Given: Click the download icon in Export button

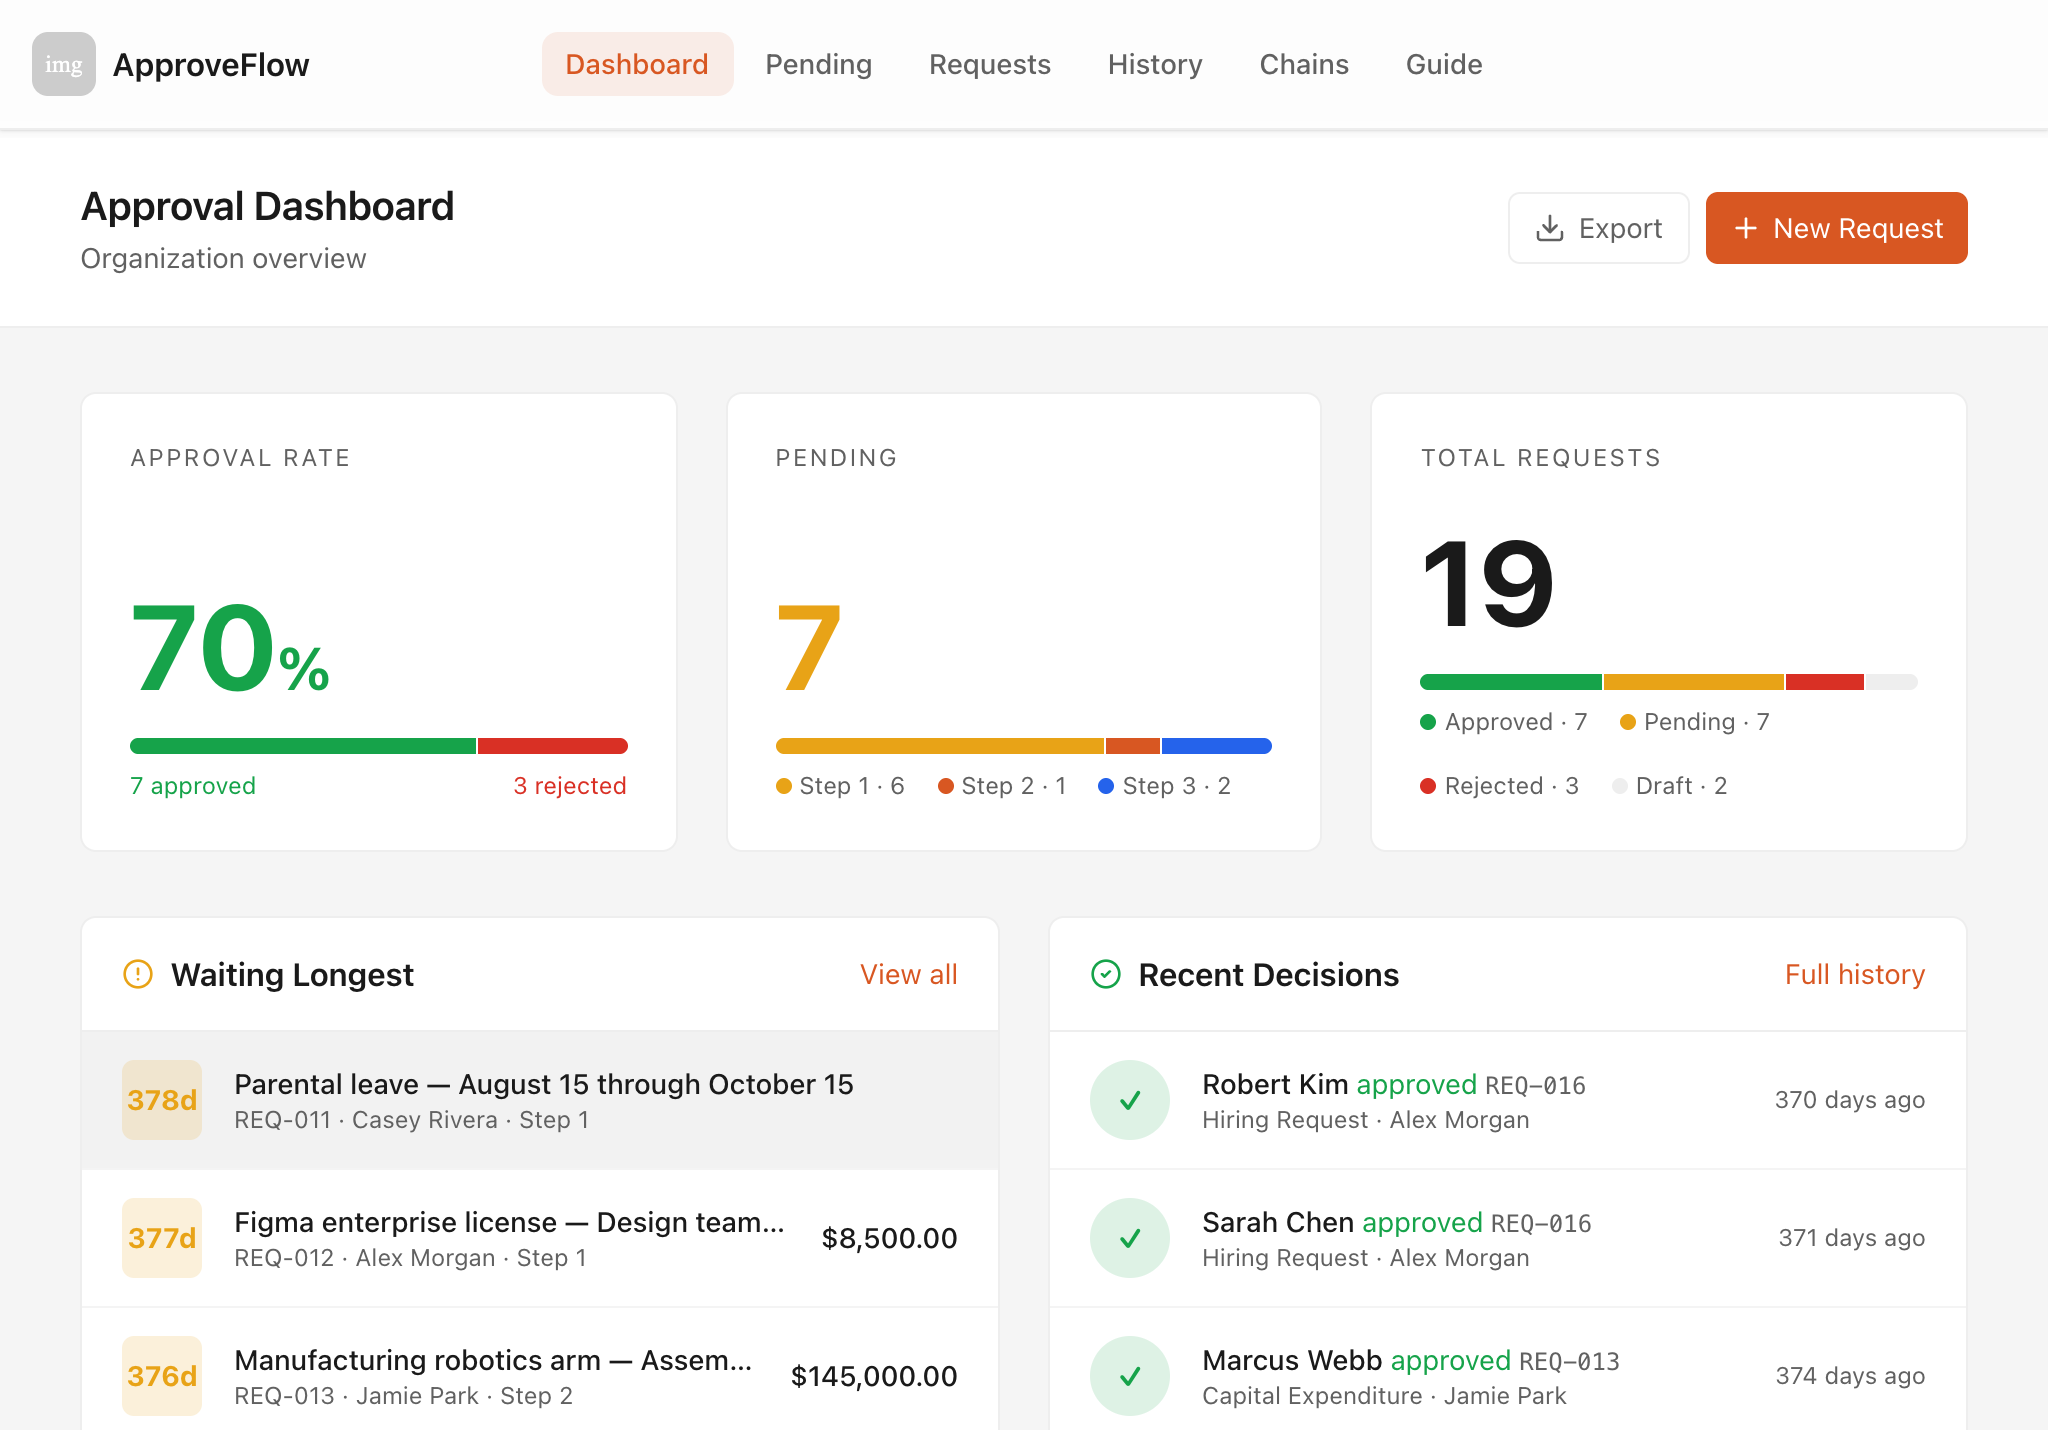Looking at the screenshot, I should pos(1549,228).
